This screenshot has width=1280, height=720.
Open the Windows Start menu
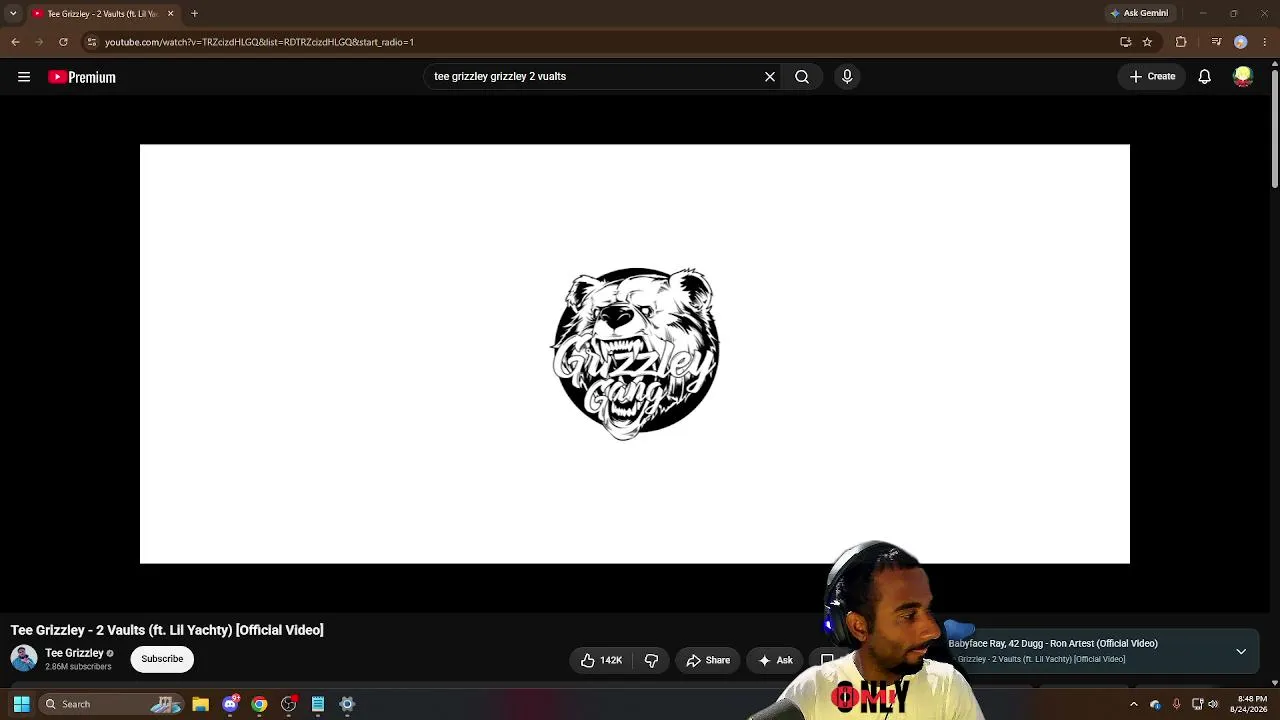pyautogui.click(x=21, y=704)
